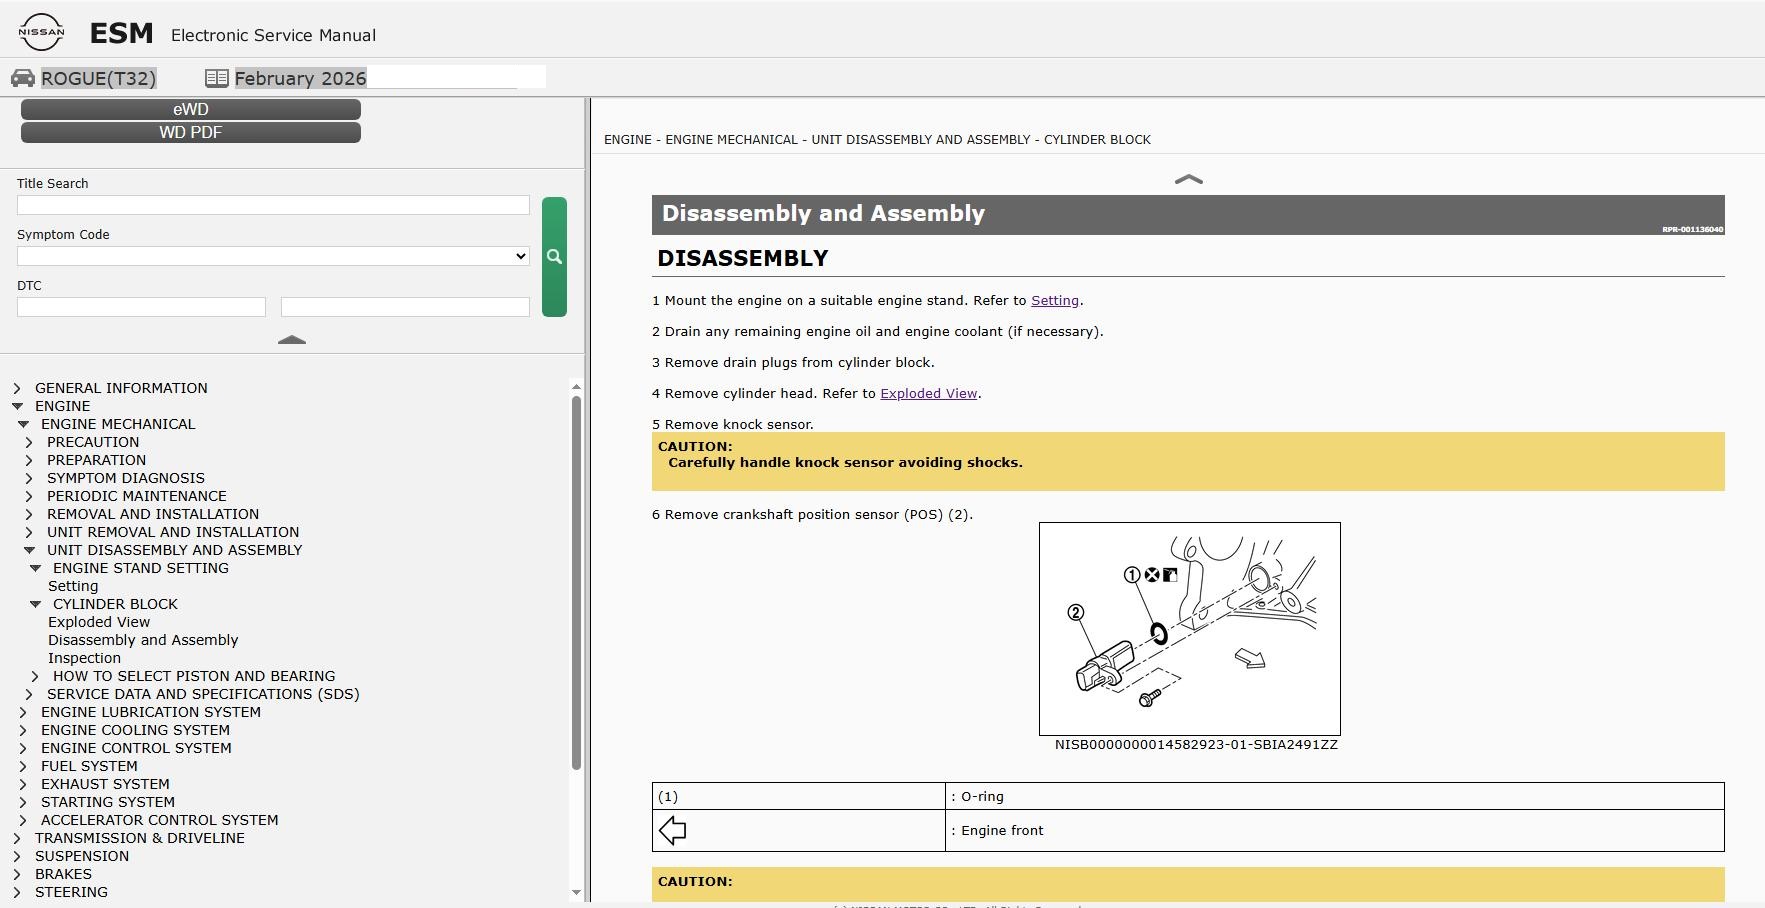Click the green magnifier search button
This screenshot has width=1765, height=908.
(x=554, y=257)
